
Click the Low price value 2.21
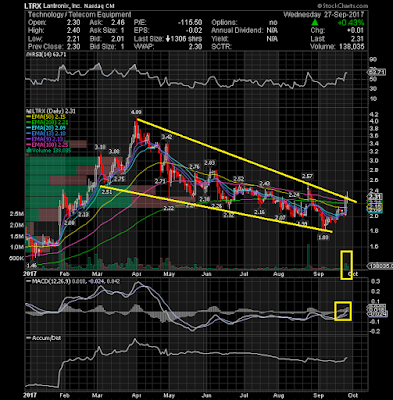click(73, 39)
